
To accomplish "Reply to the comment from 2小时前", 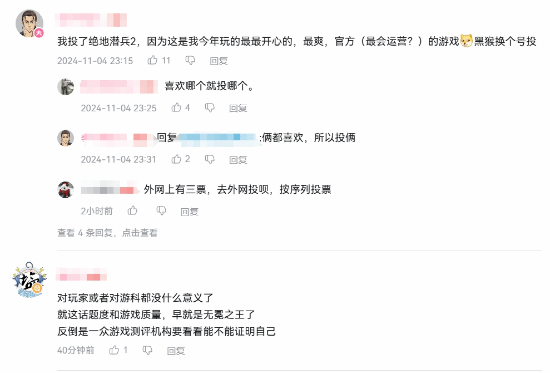I will (189, 212).
